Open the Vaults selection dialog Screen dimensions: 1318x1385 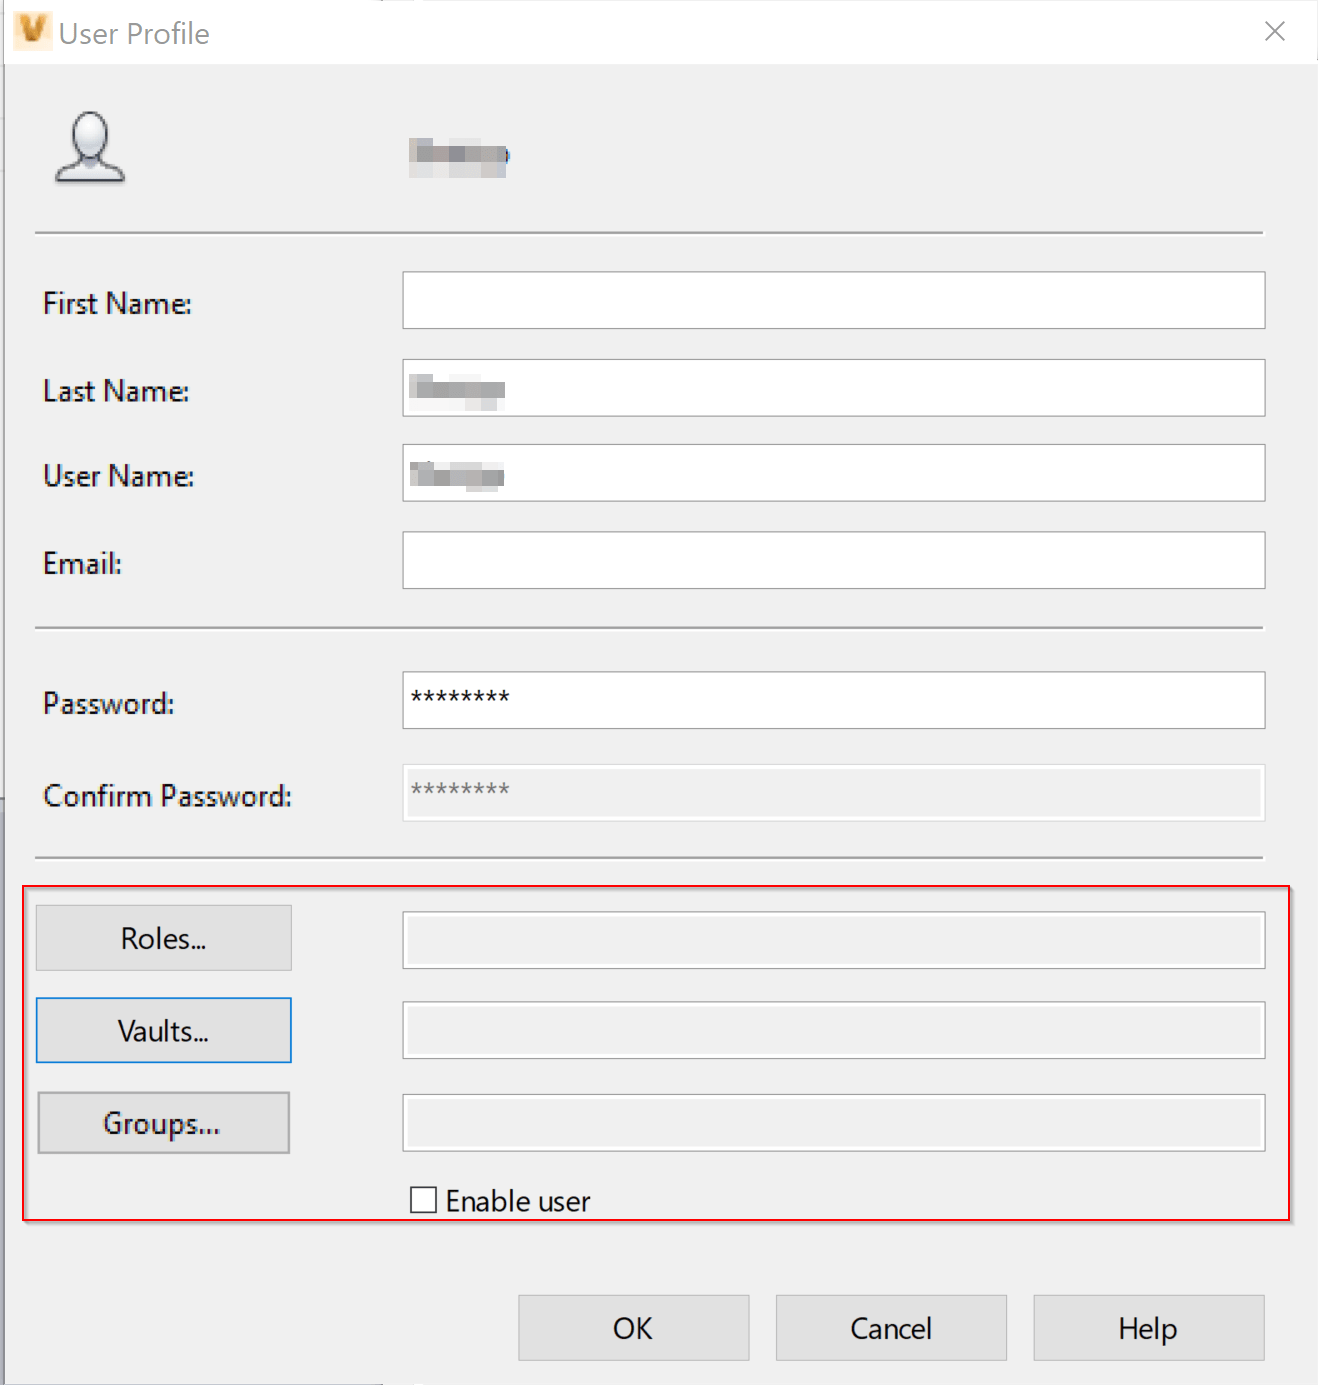coord(163,1030)
